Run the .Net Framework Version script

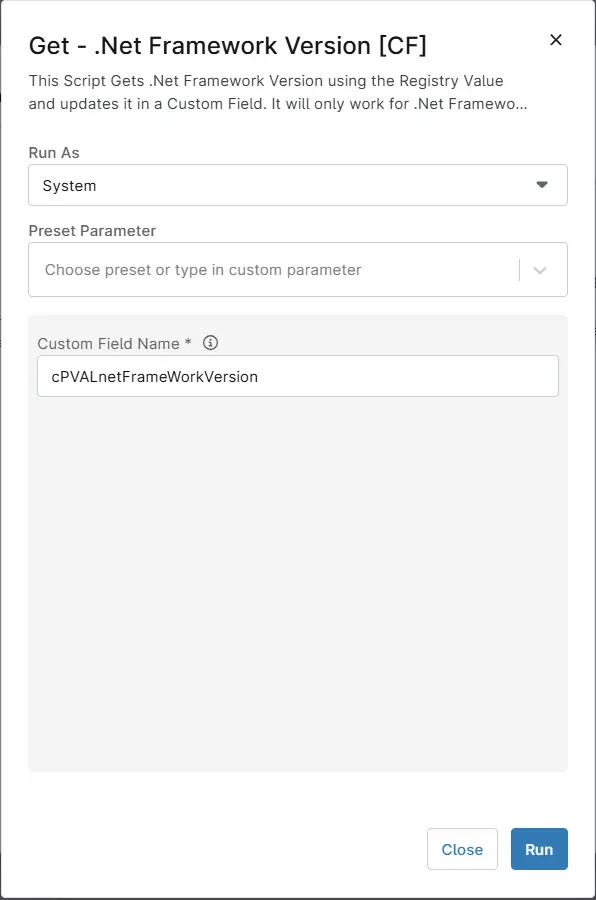tap(539, 849)
